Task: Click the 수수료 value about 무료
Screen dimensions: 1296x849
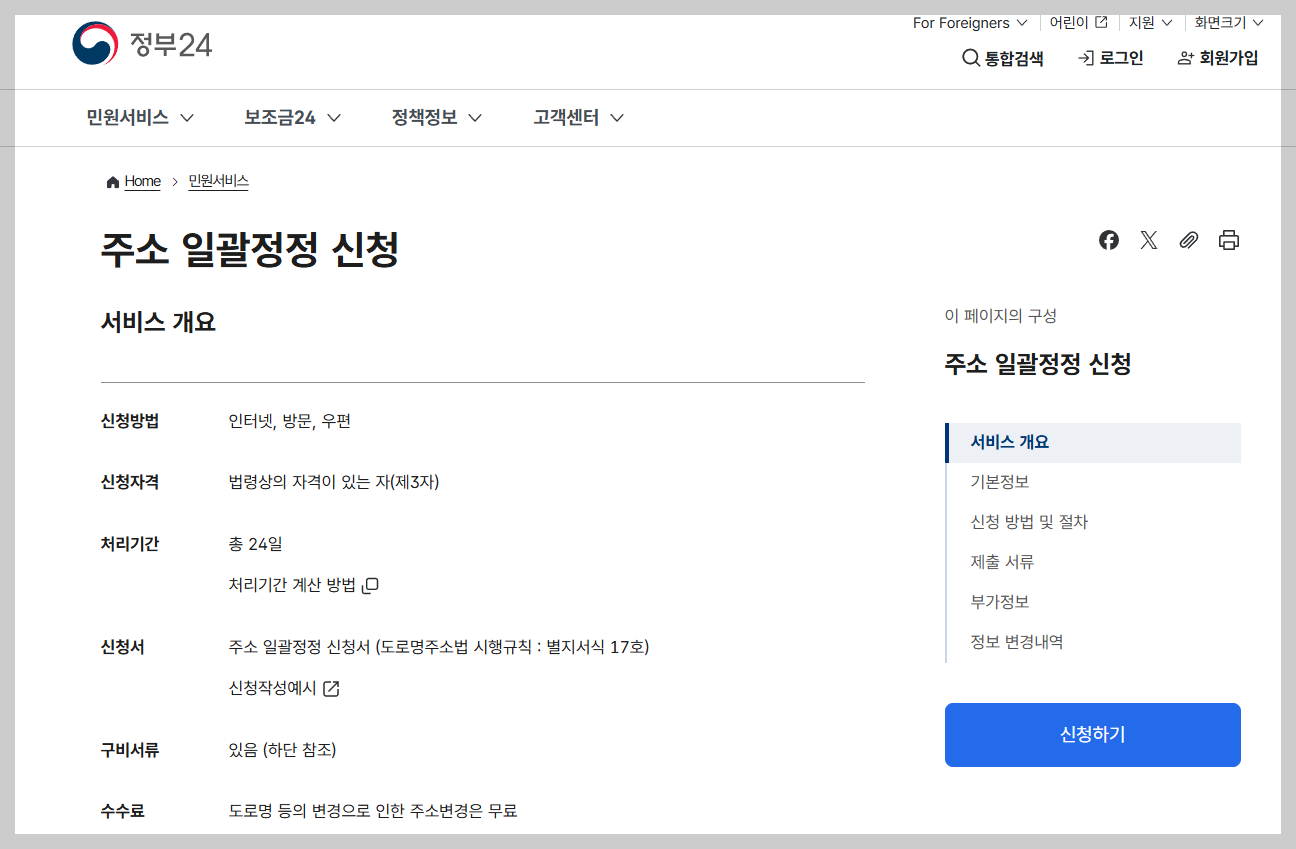Action: tap(373, 811)
